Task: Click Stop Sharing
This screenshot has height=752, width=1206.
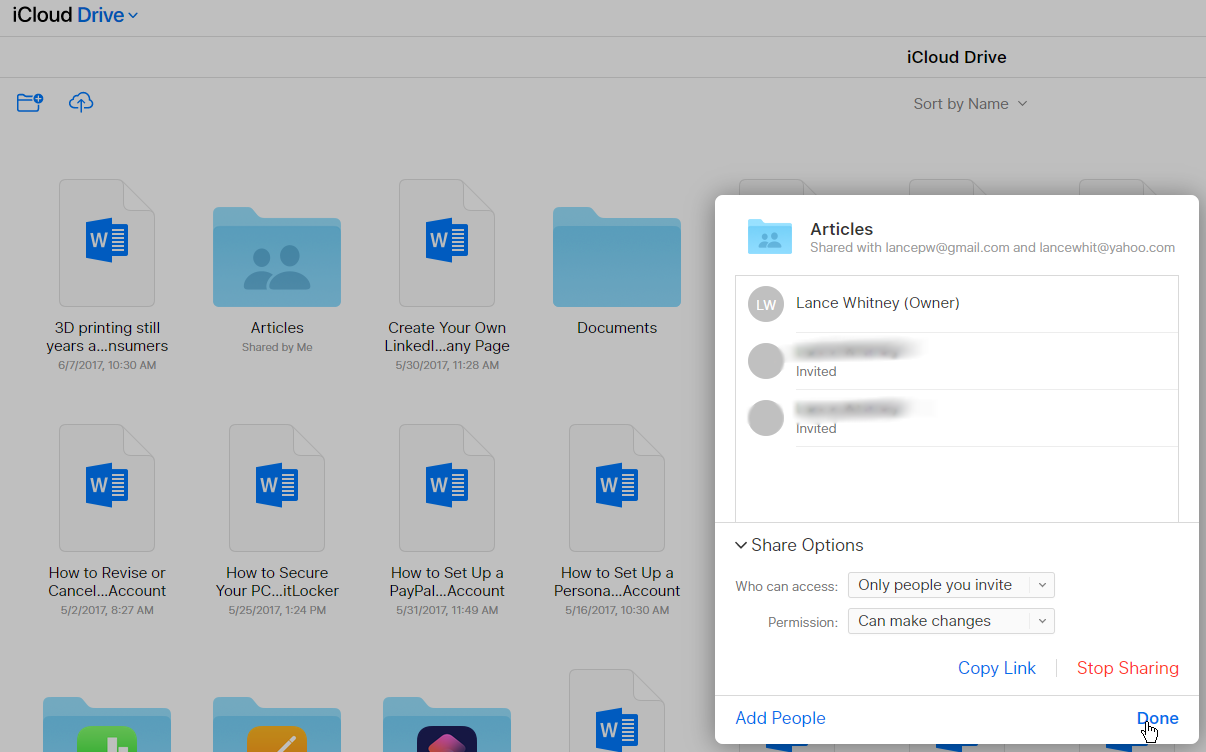Action: (1128, 668)
